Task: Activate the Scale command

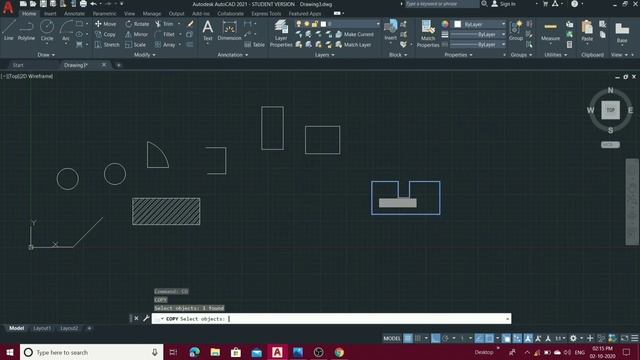Action: tap(136, 44)
